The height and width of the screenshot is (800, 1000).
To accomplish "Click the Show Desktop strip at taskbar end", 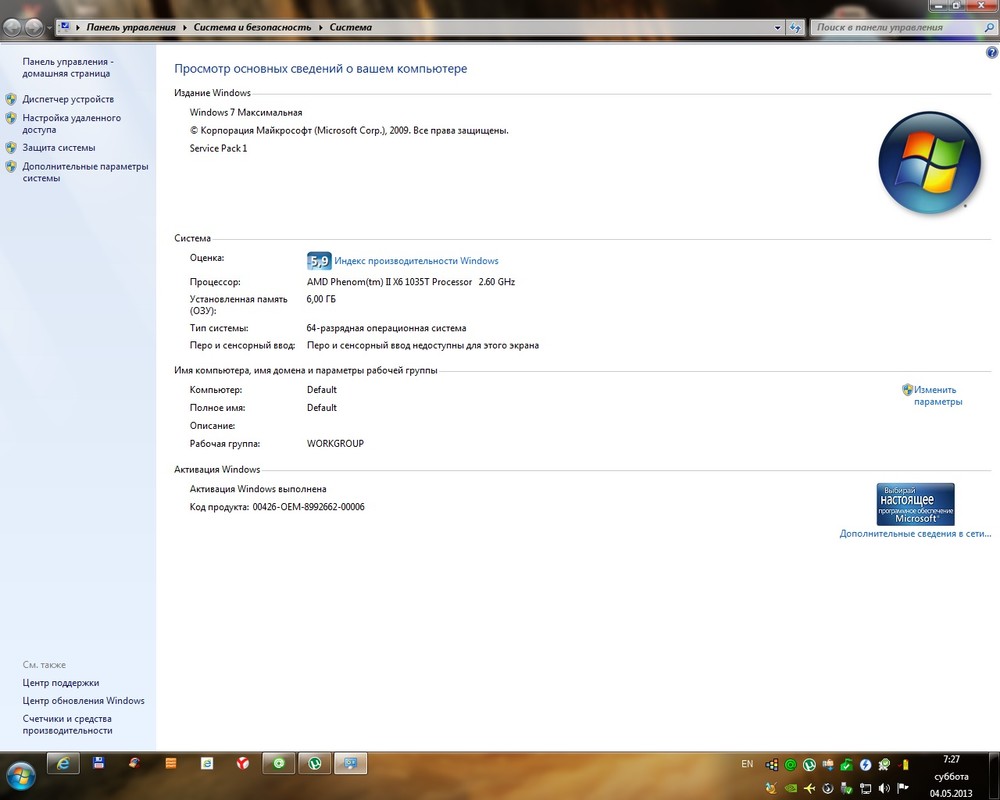I will tap(995, 776).
